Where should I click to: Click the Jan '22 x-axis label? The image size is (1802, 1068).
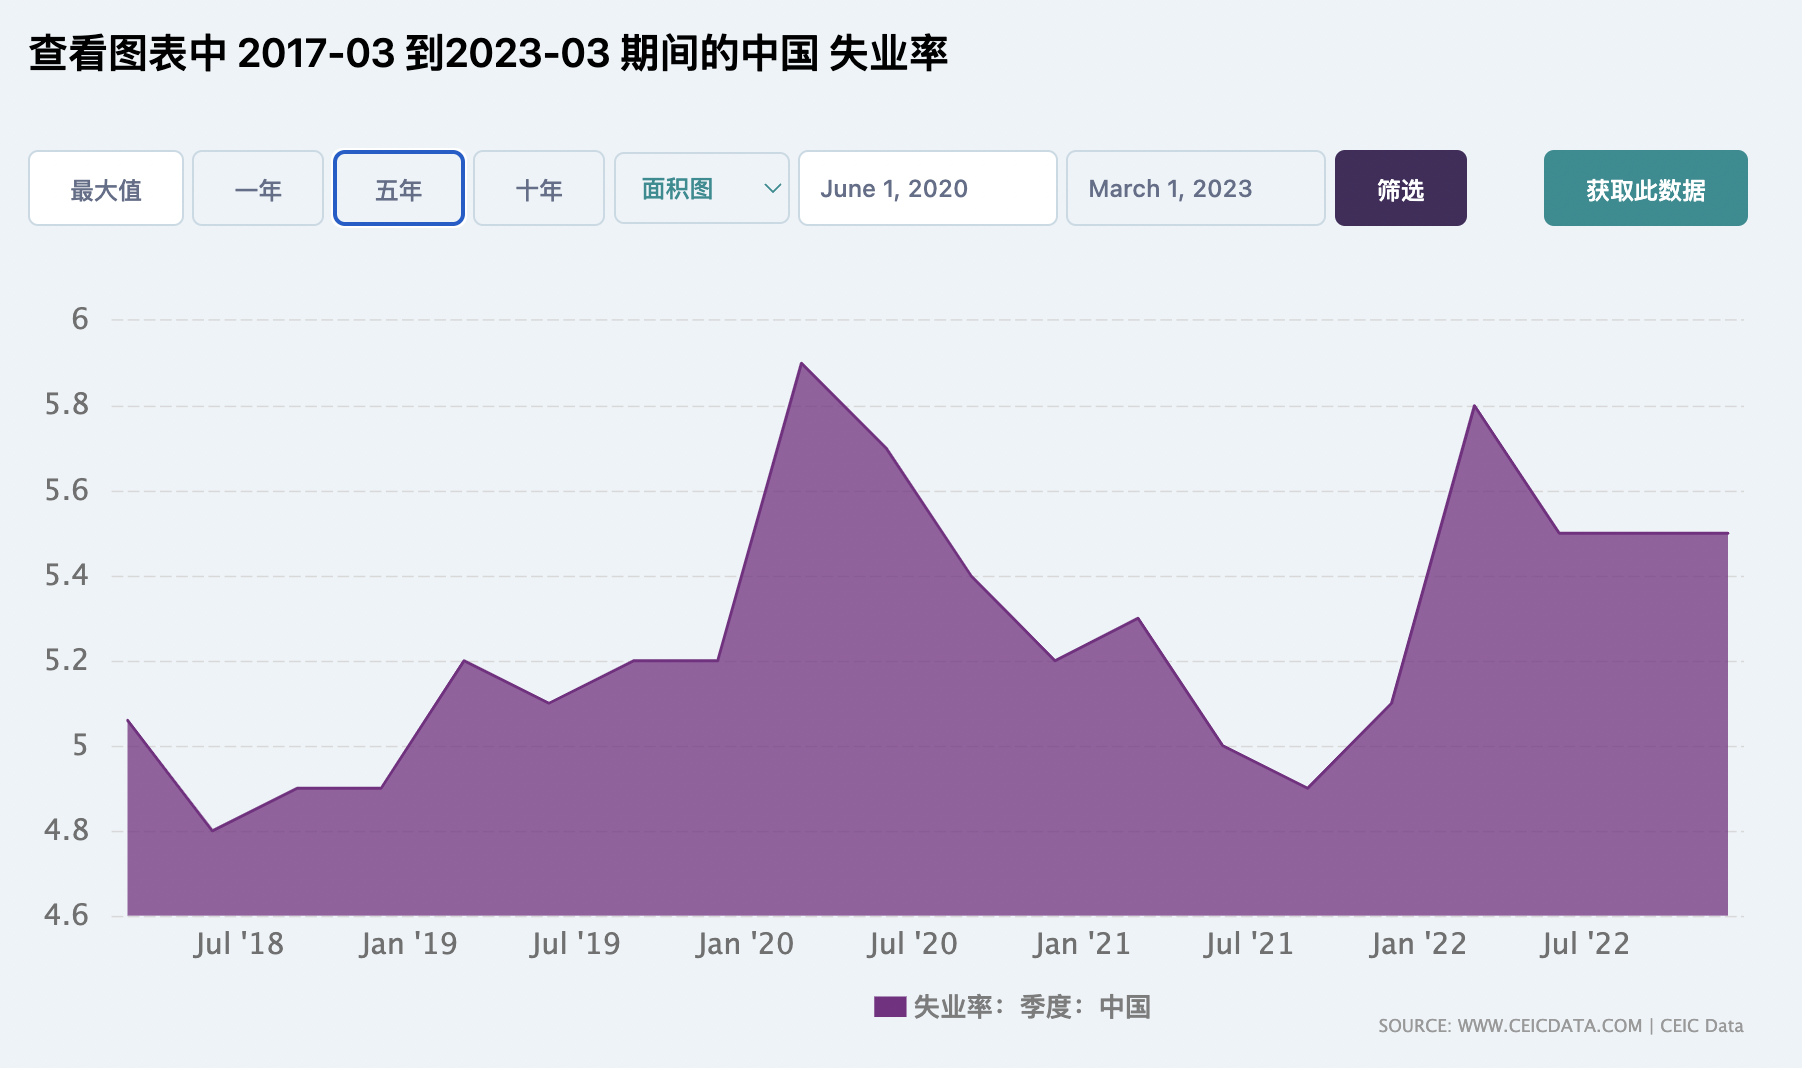pos(1418,944)
